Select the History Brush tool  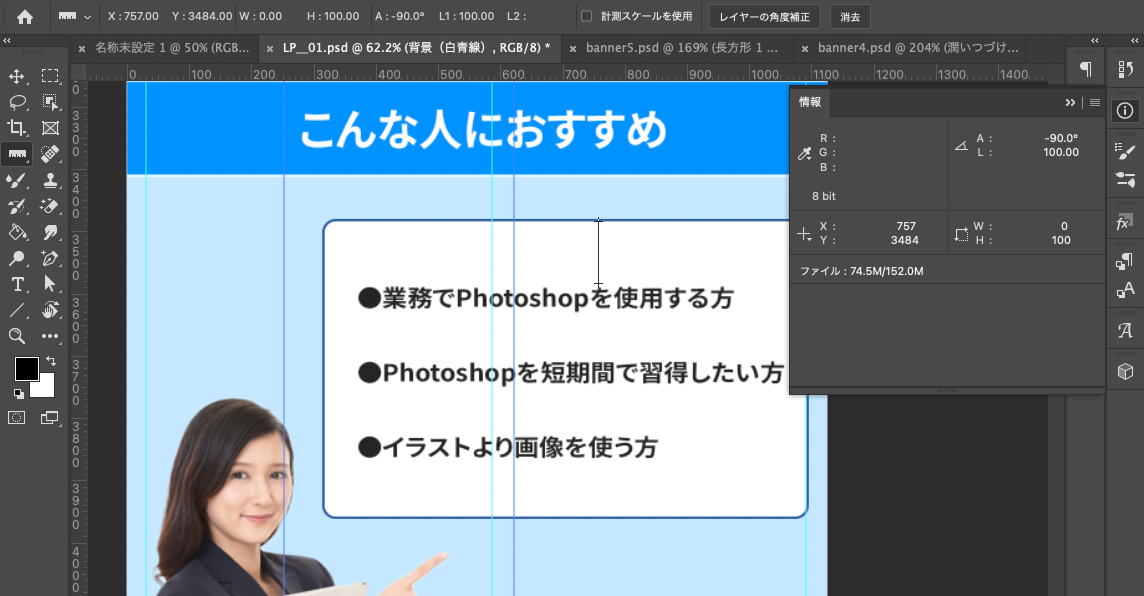coord(17,206)
